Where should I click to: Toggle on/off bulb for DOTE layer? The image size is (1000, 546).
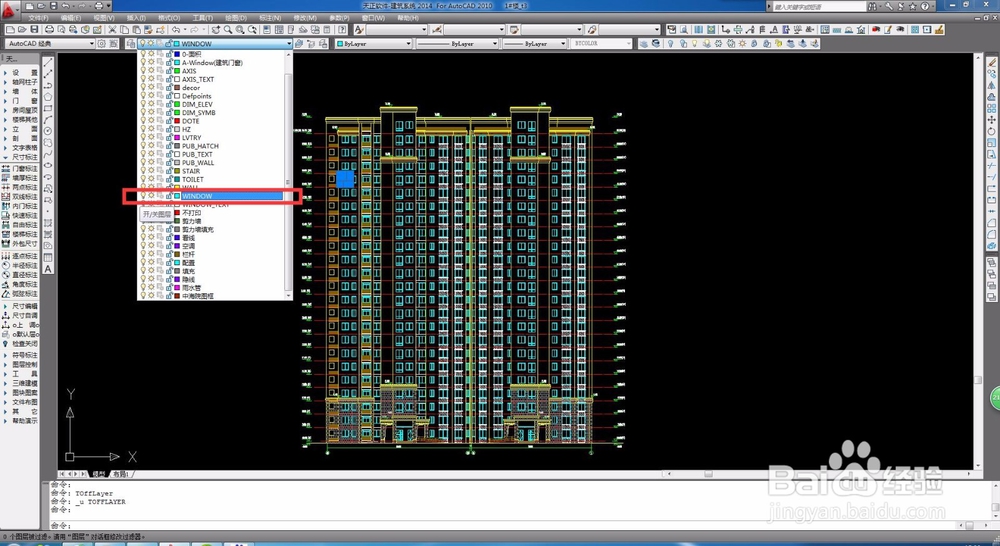tap(143, 121)
